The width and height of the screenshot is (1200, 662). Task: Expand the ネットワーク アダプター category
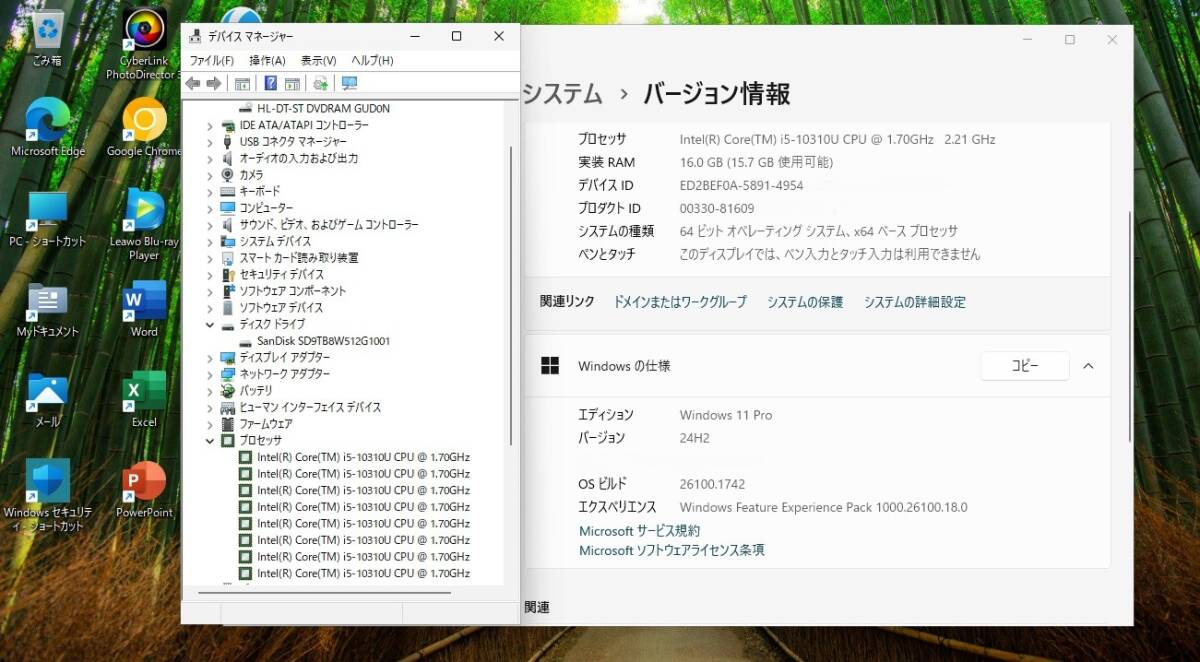209,374
